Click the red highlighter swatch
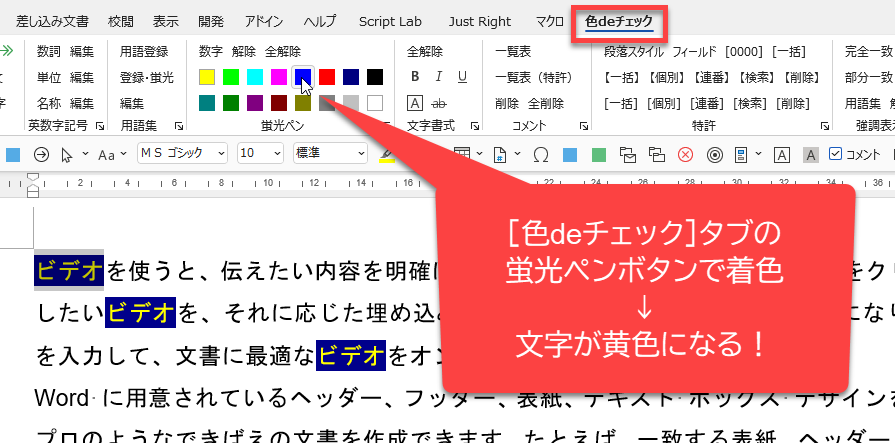This screenshot has height=443, width=895. coord(327,77)
